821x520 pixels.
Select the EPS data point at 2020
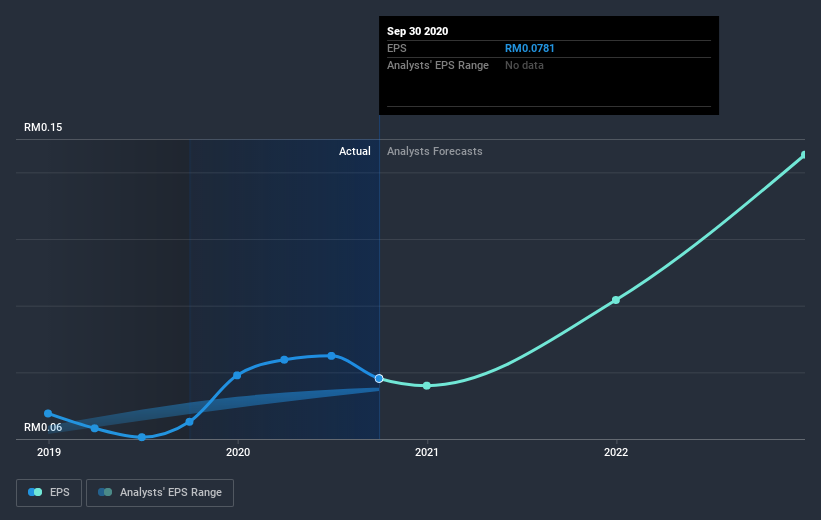click(x=237, y=375)
